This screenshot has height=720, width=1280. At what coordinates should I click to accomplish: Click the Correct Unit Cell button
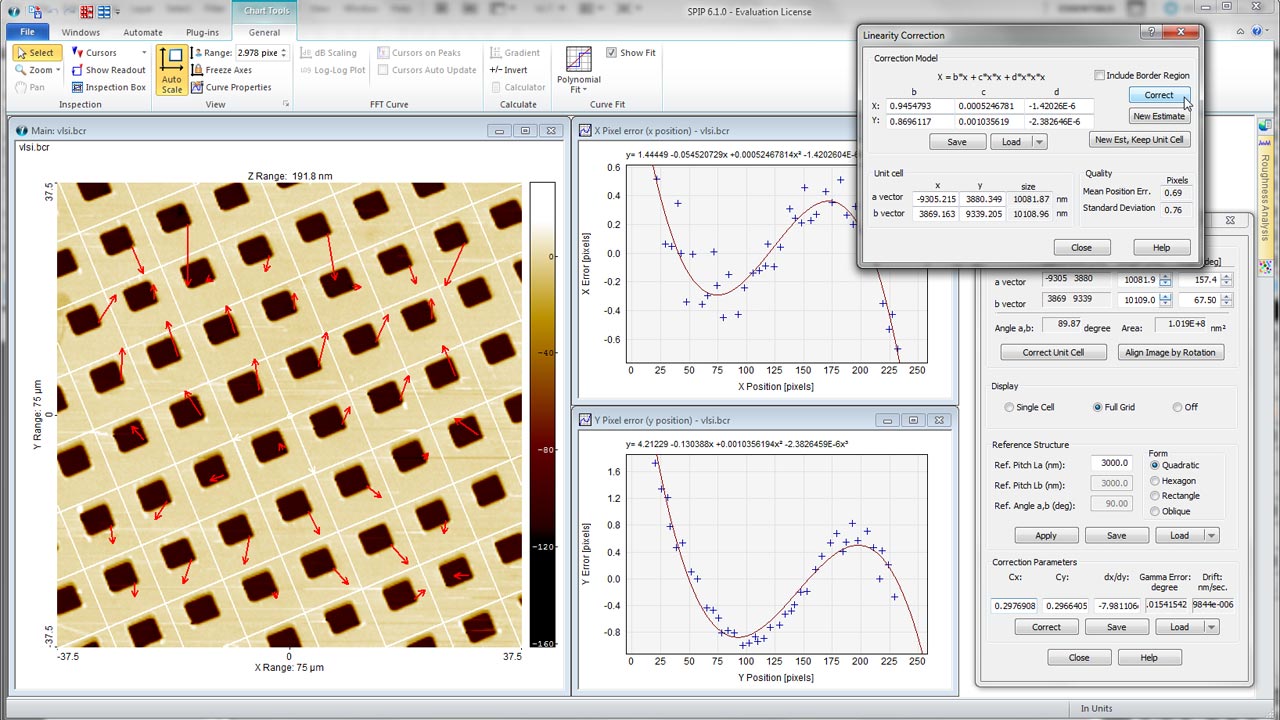tap(1053, 352)
